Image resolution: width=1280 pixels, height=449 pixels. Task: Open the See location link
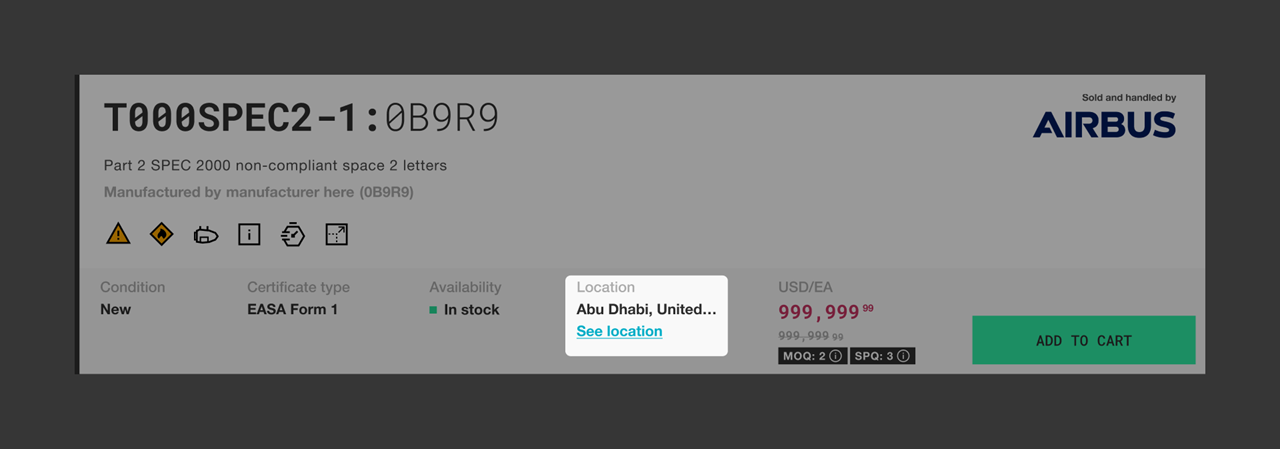(x=619, y=331)
